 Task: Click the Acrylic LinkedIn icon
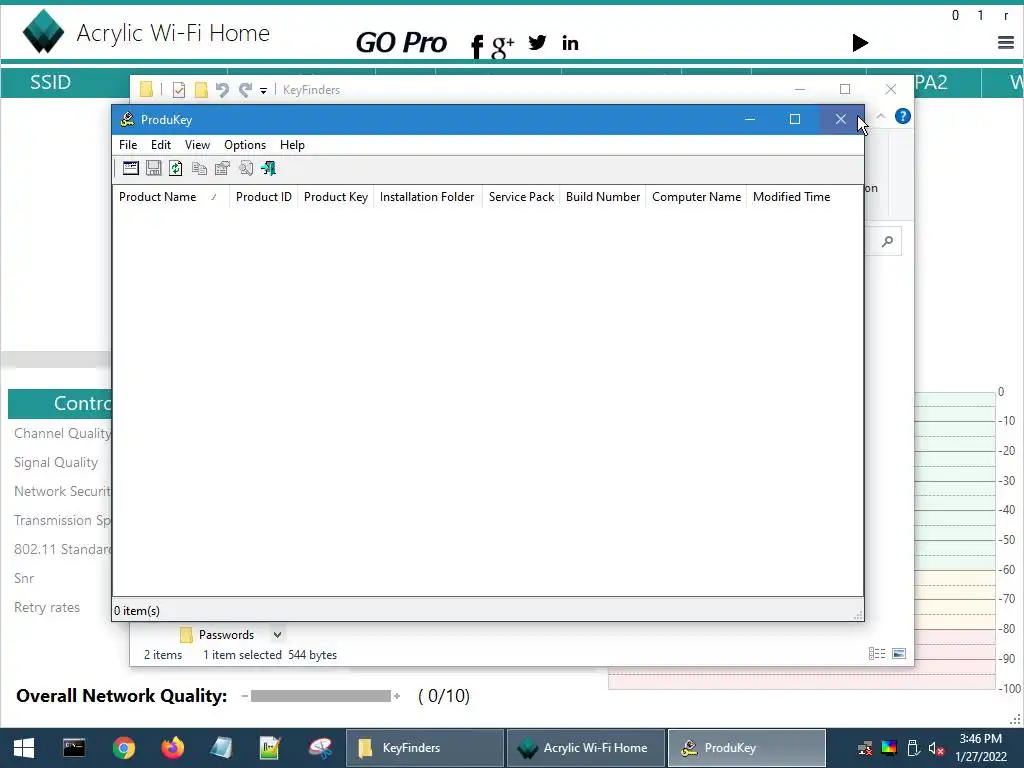pyautogui.click(x=570, y=43)
